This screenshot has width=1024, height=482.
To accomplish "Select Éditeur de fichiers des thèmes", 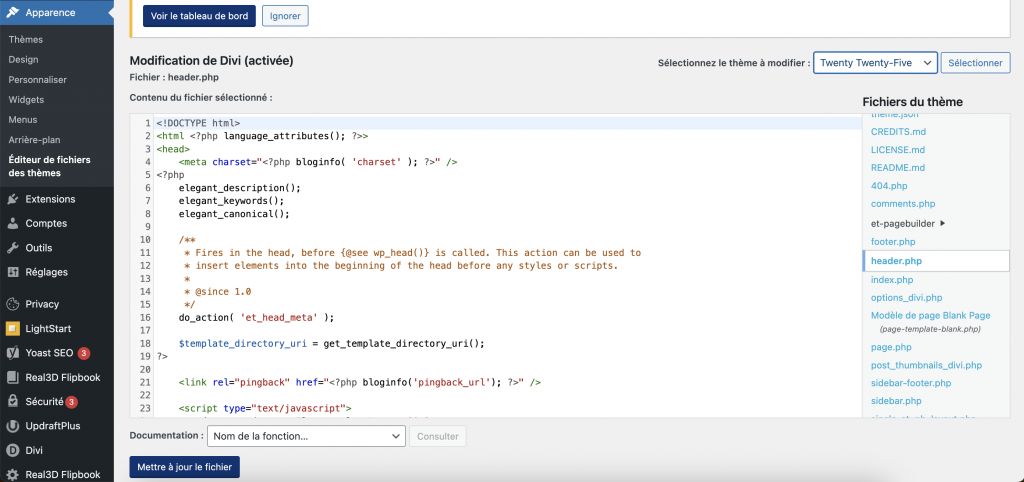I will (50, 167).
